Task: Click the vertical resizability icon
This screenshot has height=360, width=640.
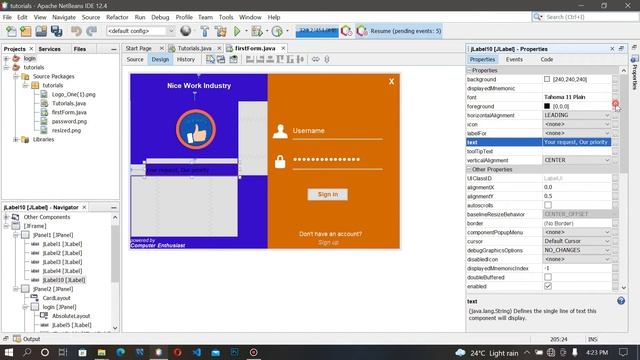Action: click(327, 60)
